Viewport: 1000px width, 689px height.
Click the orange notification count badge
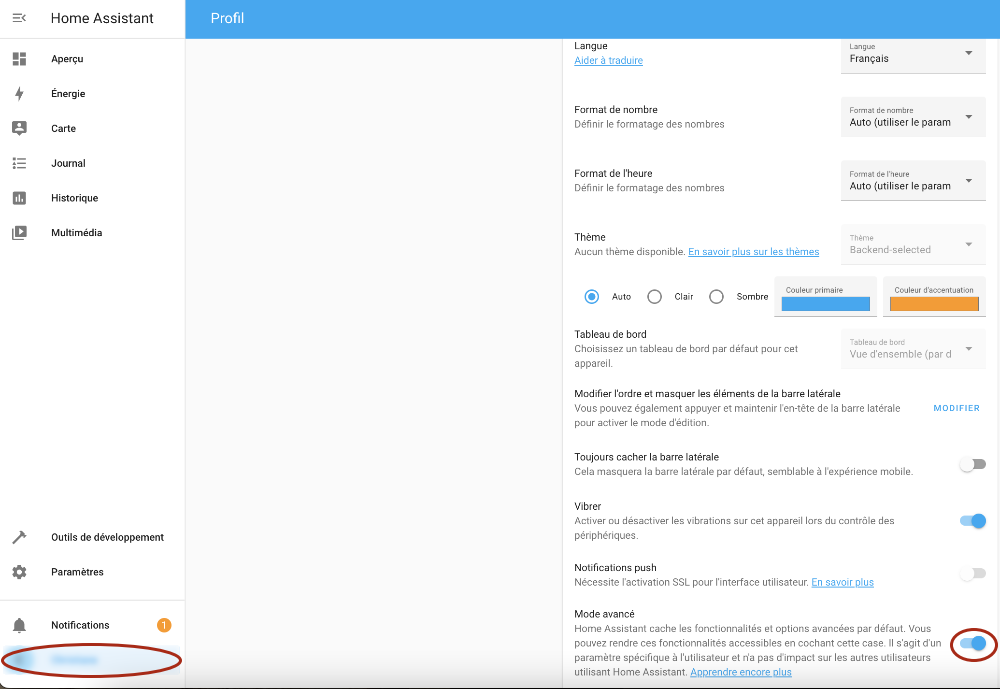[x=164, y=625]
